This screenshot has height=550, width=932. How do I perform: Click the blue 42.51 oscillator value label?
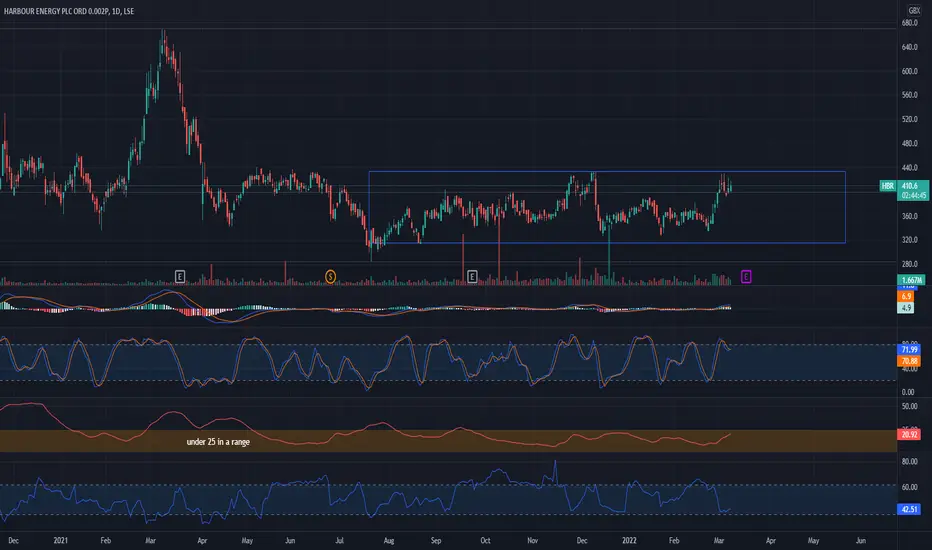pos(909,510)
